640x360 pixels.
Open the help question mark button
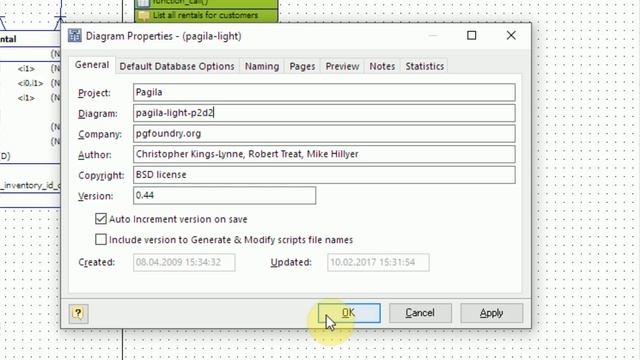pyautogui.click(x=78, y=313)
